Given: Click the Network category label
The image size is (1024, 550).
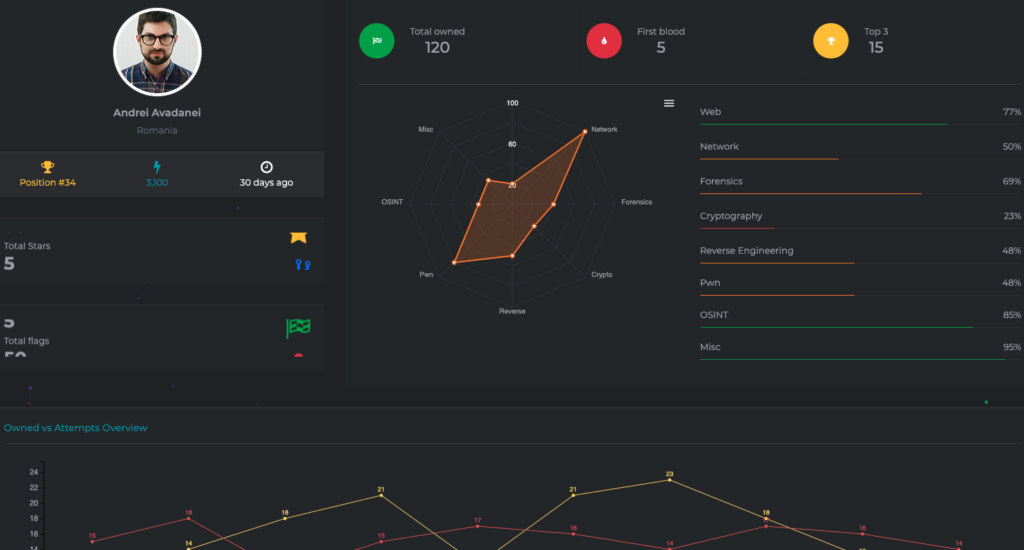Looking at the screenshot, I should tap(719, 146).
